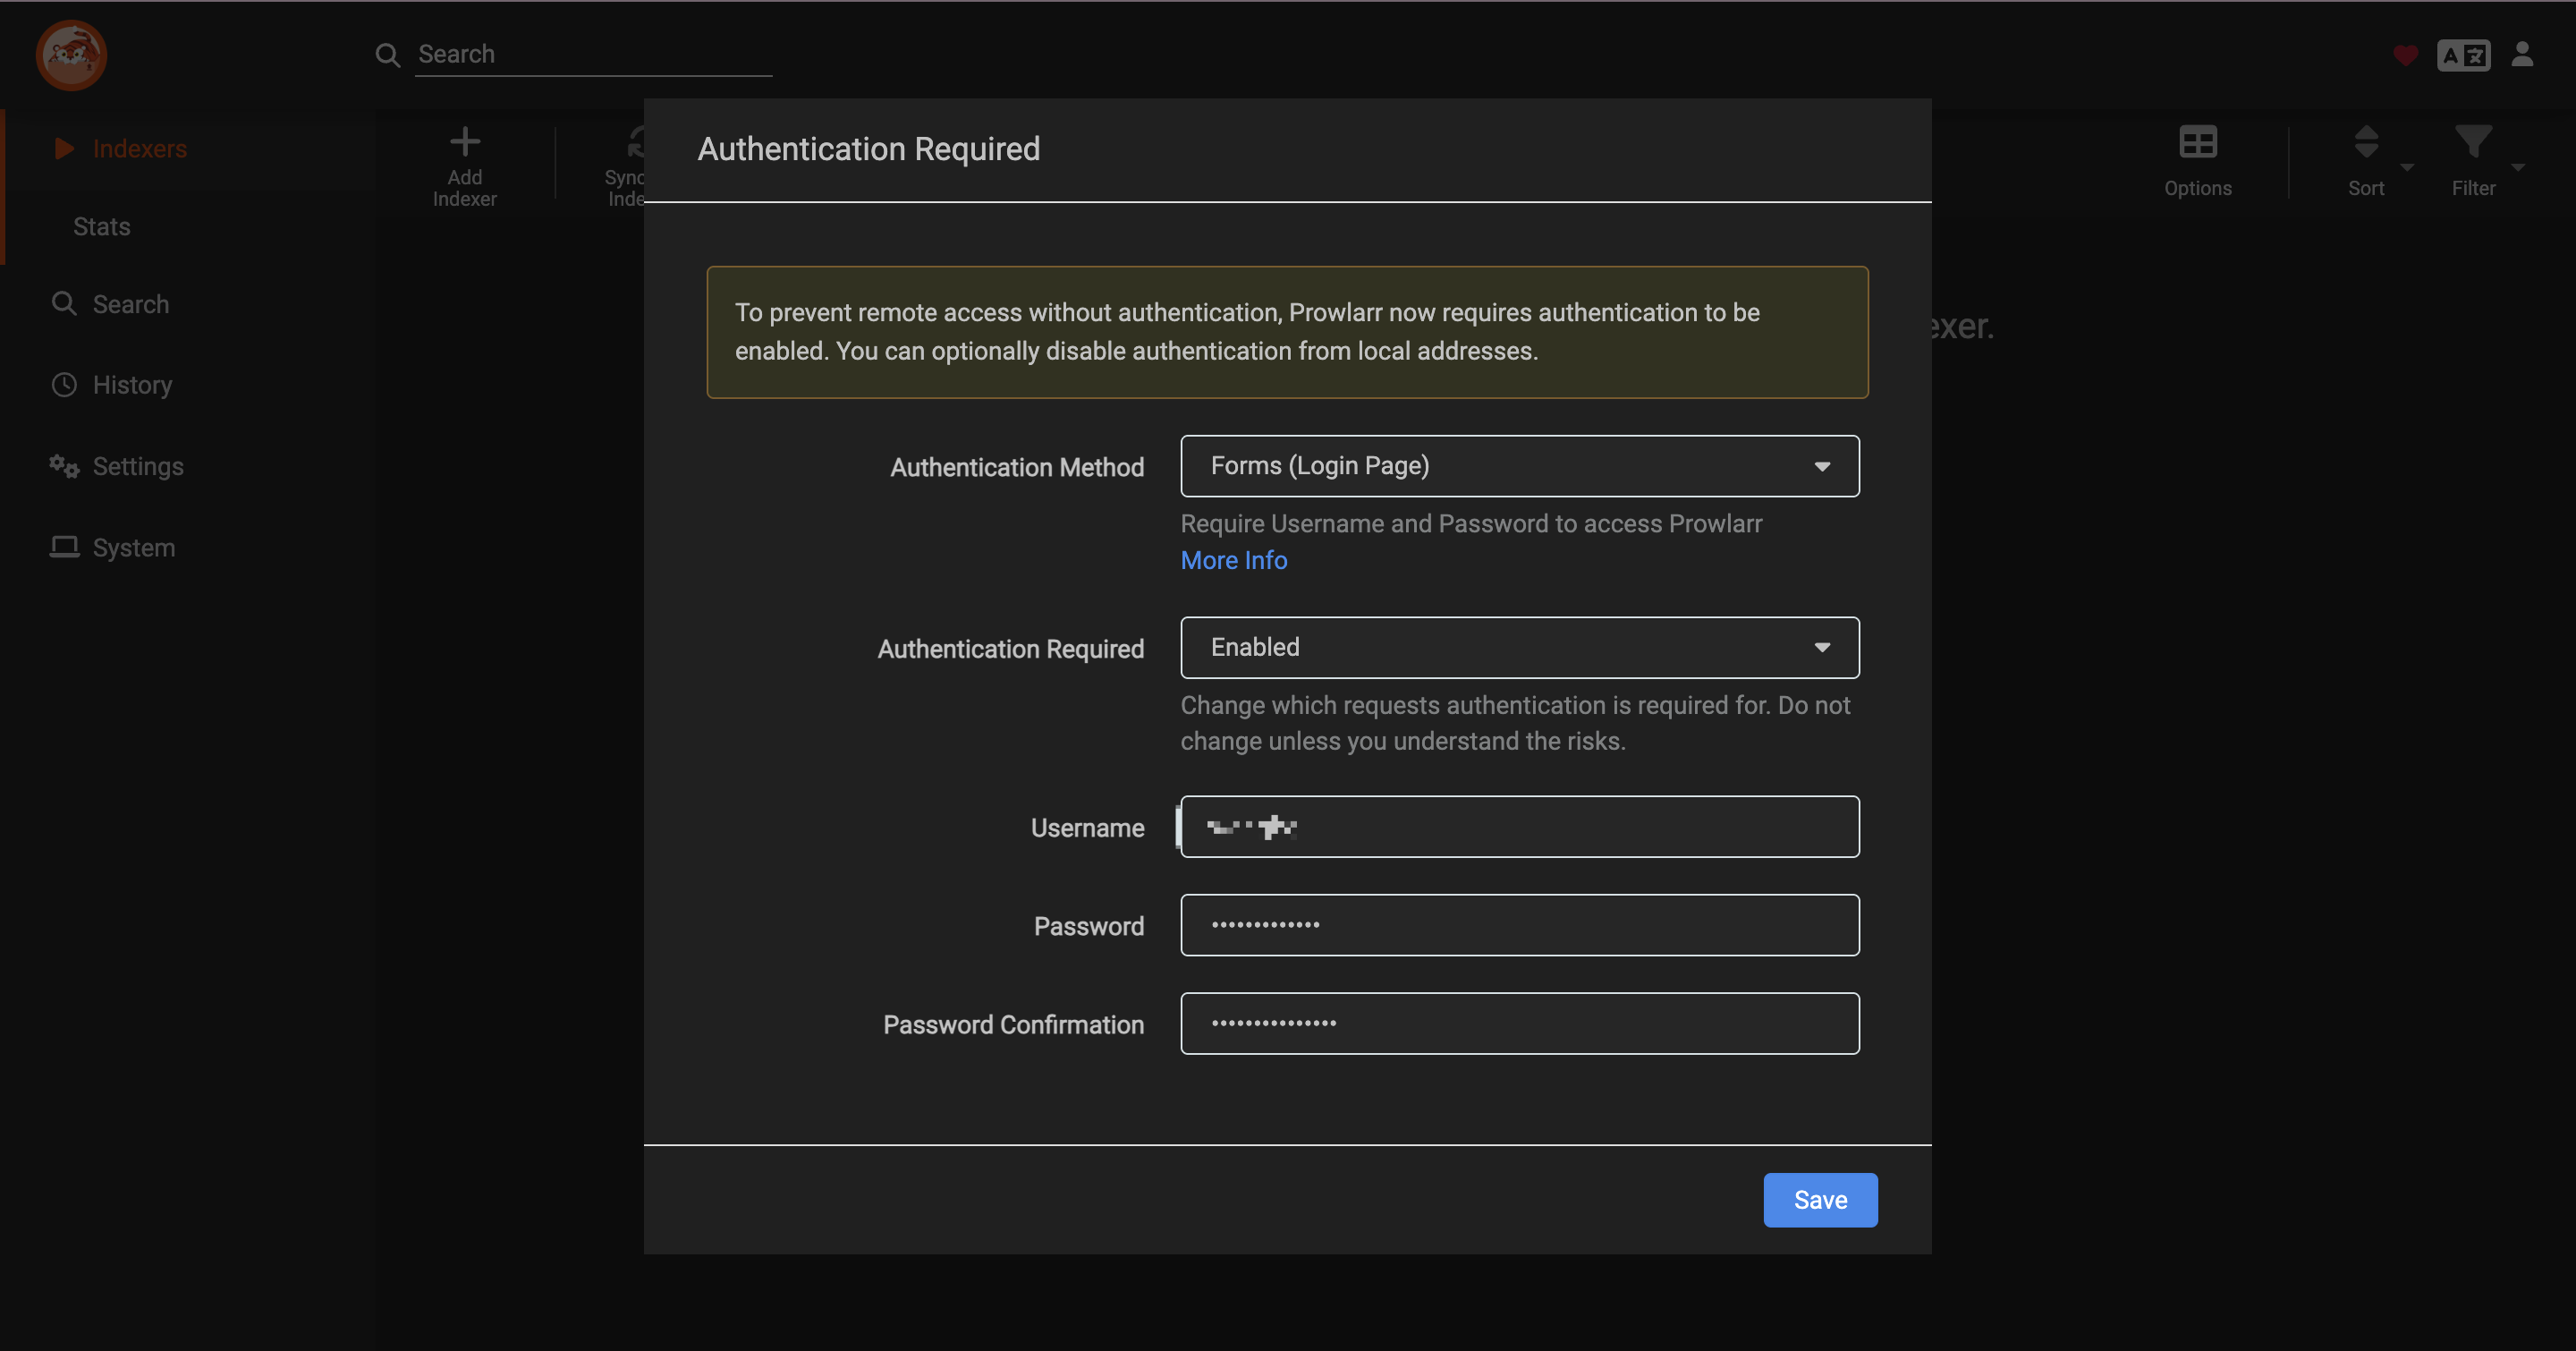
Task: Click into the Username field
Action: point(1519,827)
